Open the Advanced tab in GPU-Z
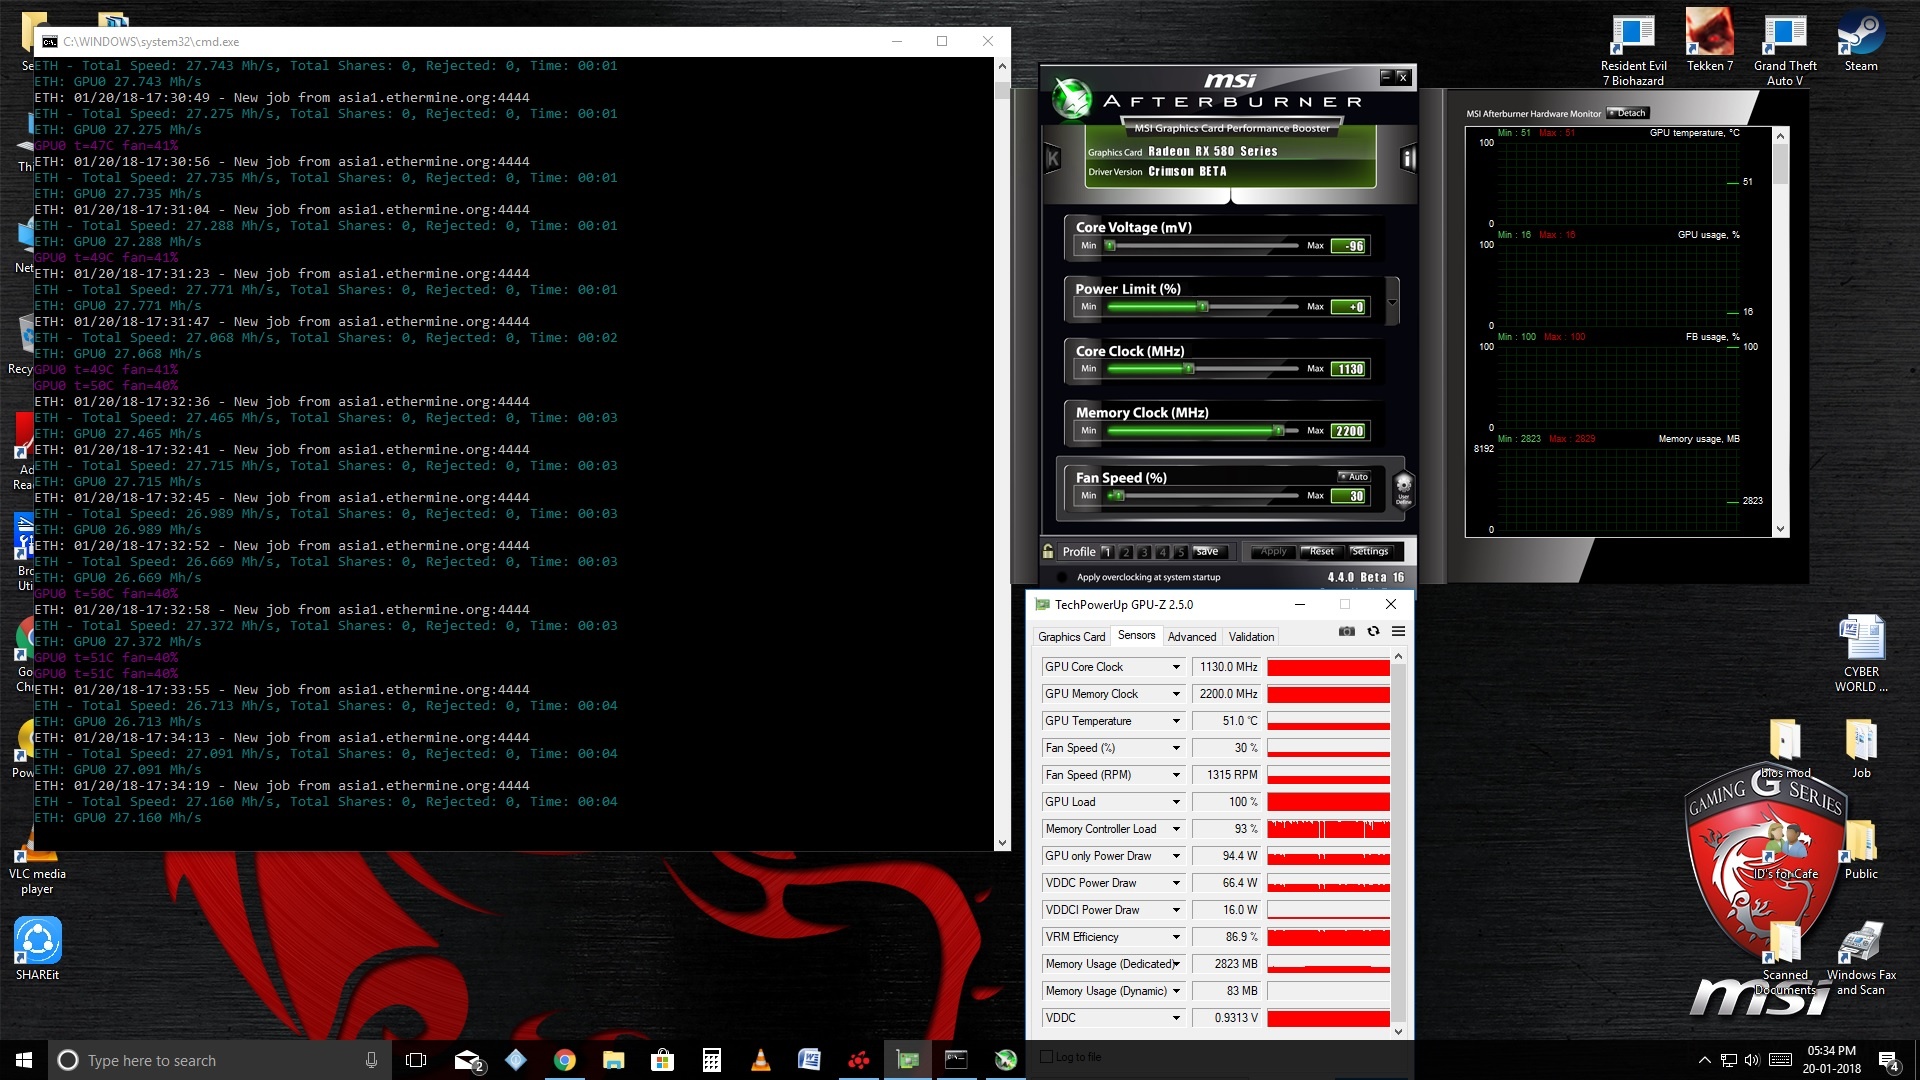The width and height of the screenshot is (1920, 1080). coord(1192,637)
